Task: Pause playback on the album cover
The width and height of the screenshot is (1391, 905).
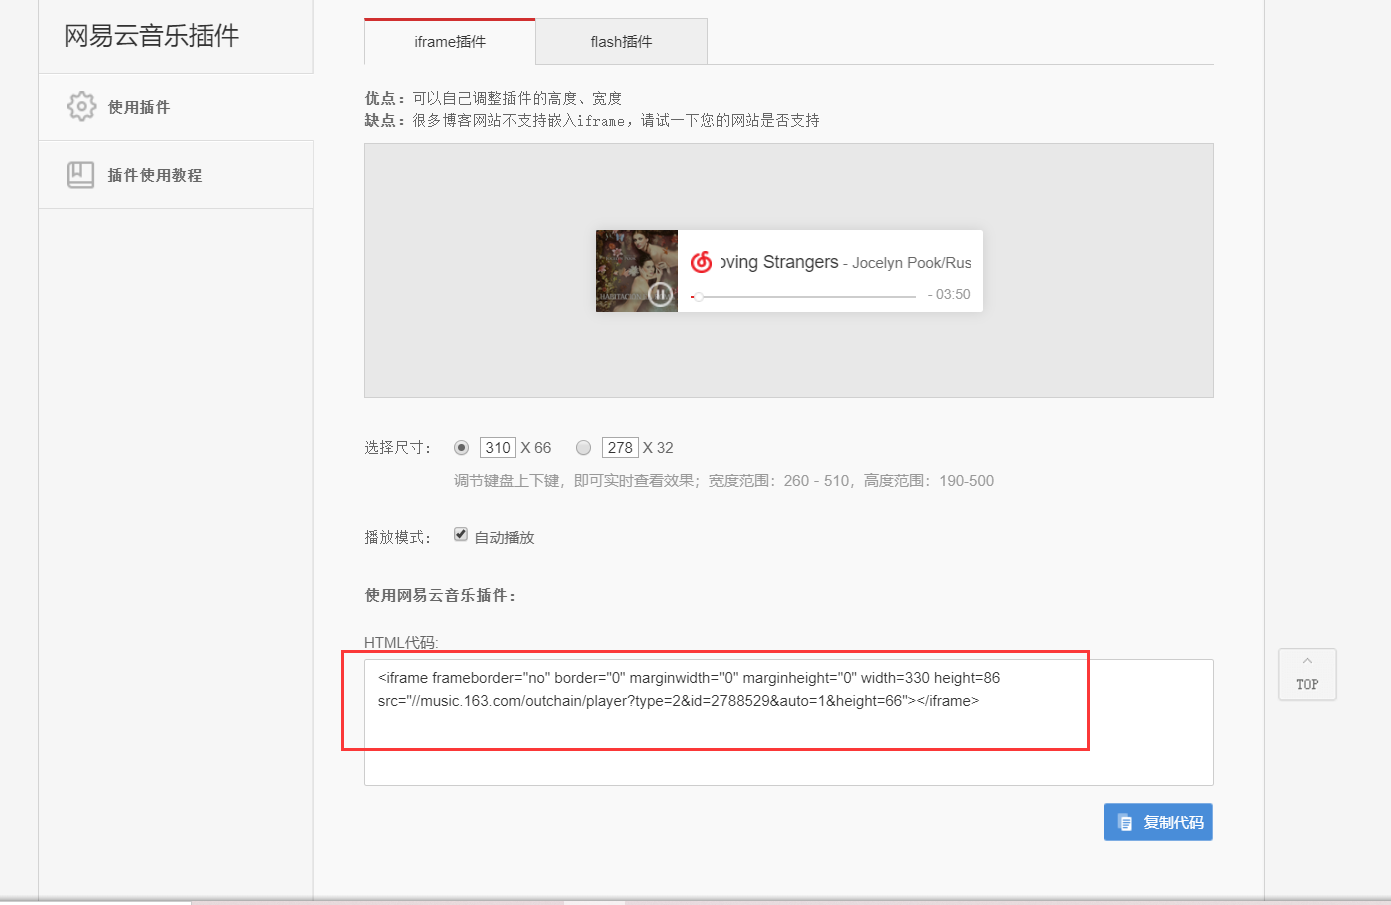Action: tap(660, 294)
